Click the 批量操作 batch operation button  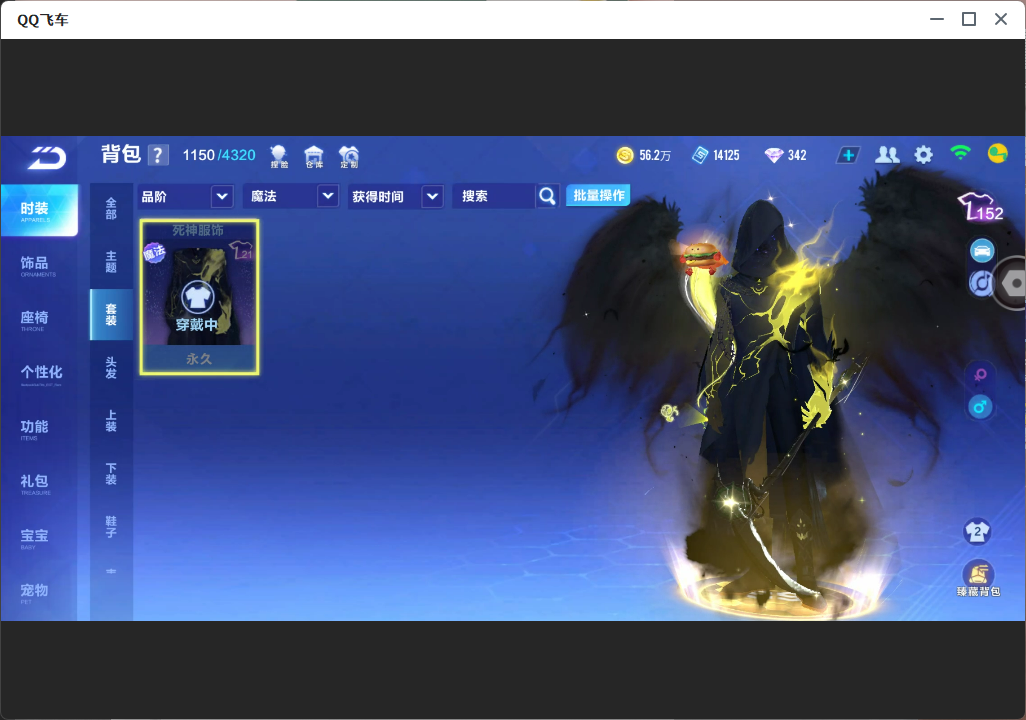click(598, 195)
